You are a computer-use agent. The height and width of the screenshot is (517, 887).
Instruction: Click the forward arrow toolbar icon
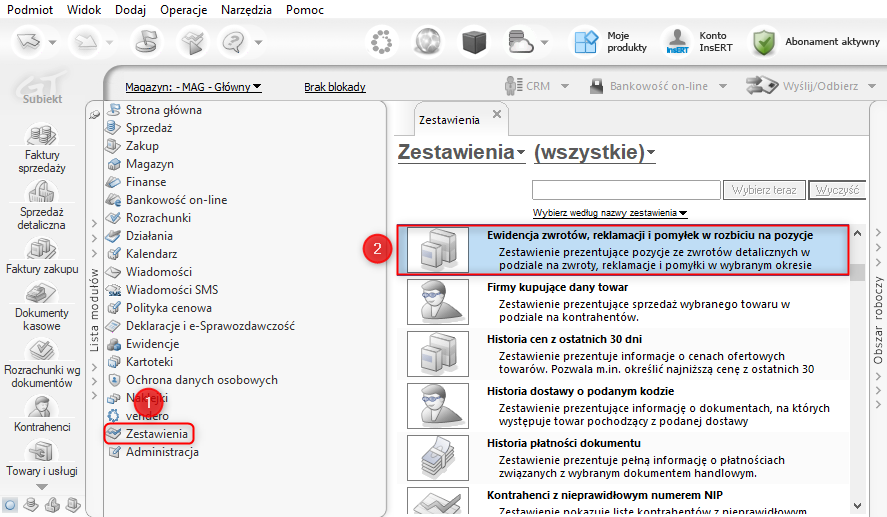point(86,42)
